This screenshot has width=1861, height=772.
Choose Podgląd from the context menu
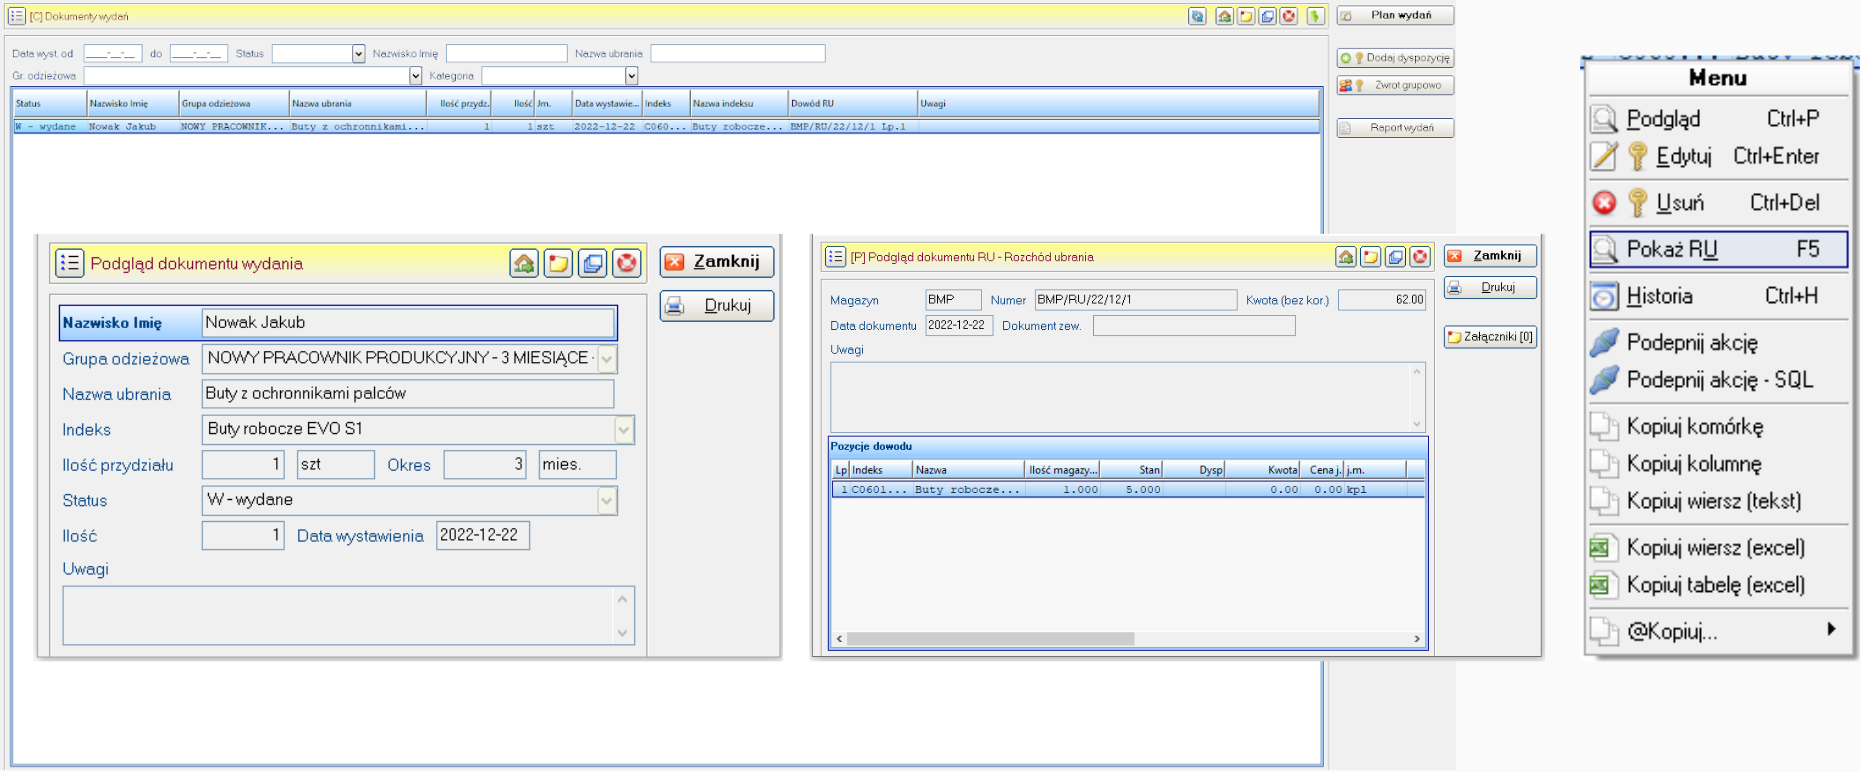1718,119
